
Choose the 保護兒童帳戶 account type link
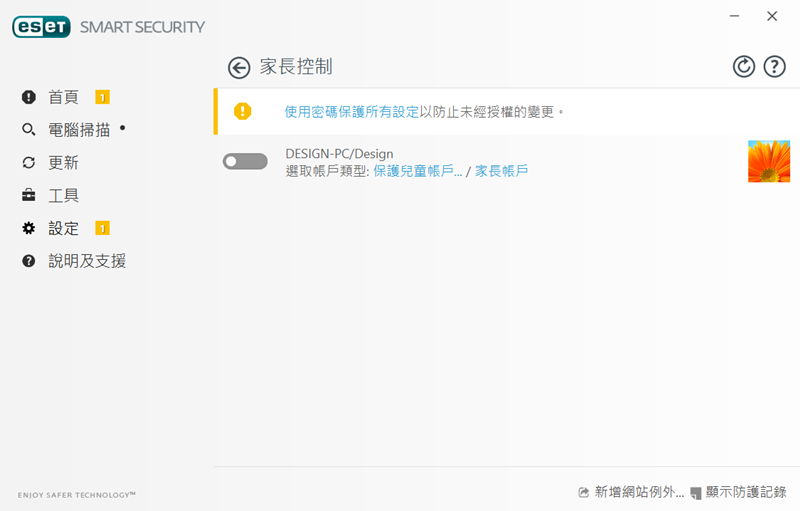(x=416, y=171)
